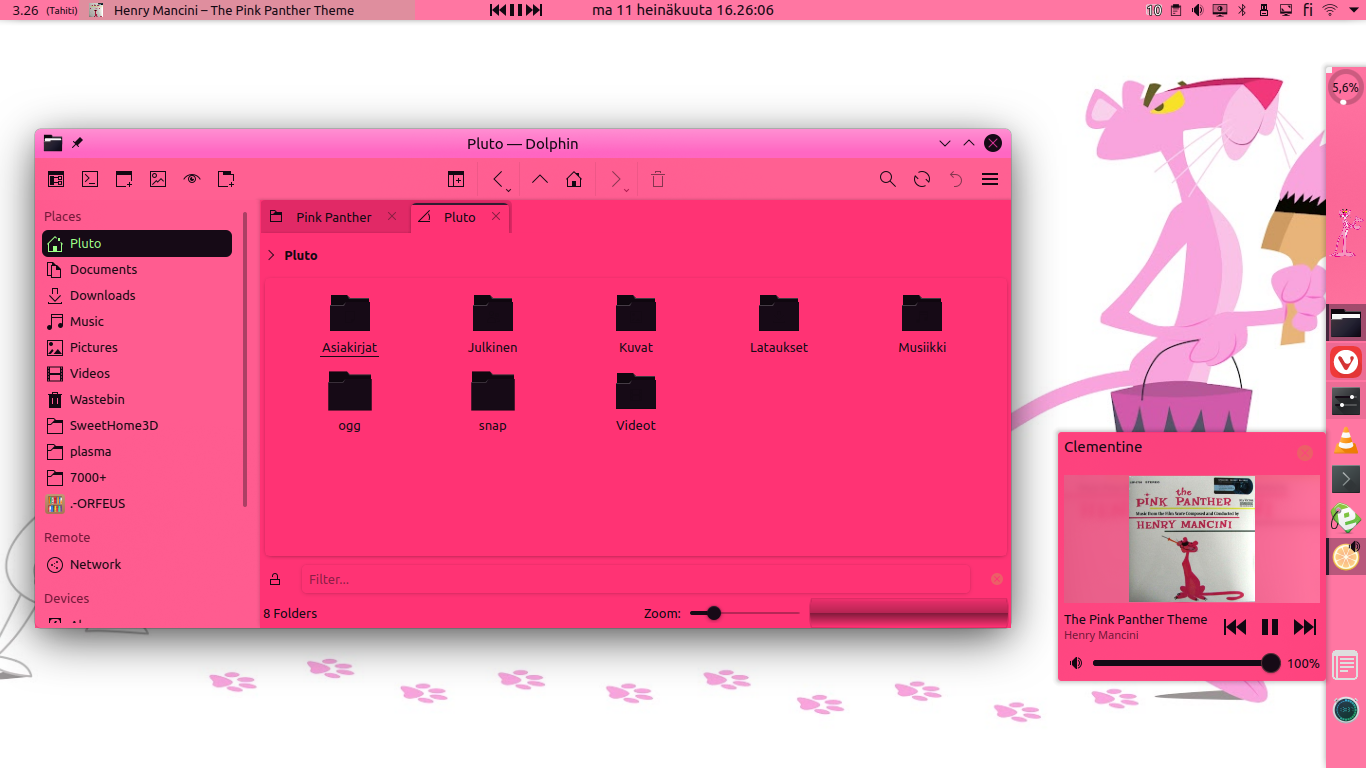The width and height of the screenshot is (1366, 768).
Task: Toggle image previews icon in Dolphin toolbar
Action: pyautogui.click(x=158, y=179)
